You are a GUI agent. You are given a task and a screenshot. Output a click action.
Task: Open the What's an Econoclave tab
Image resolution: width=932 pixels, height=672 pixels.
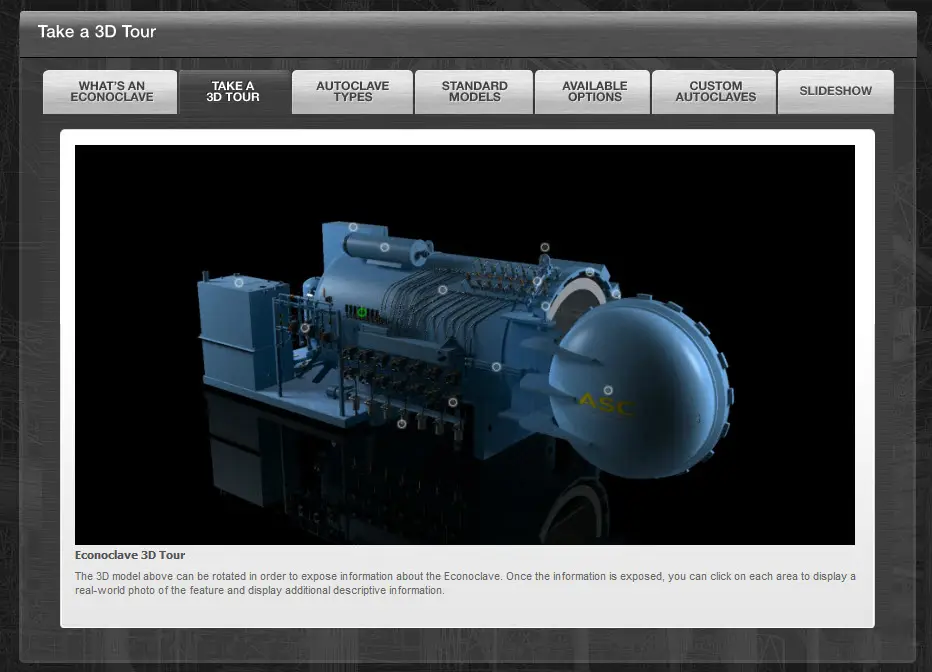(x=111, y=92)
